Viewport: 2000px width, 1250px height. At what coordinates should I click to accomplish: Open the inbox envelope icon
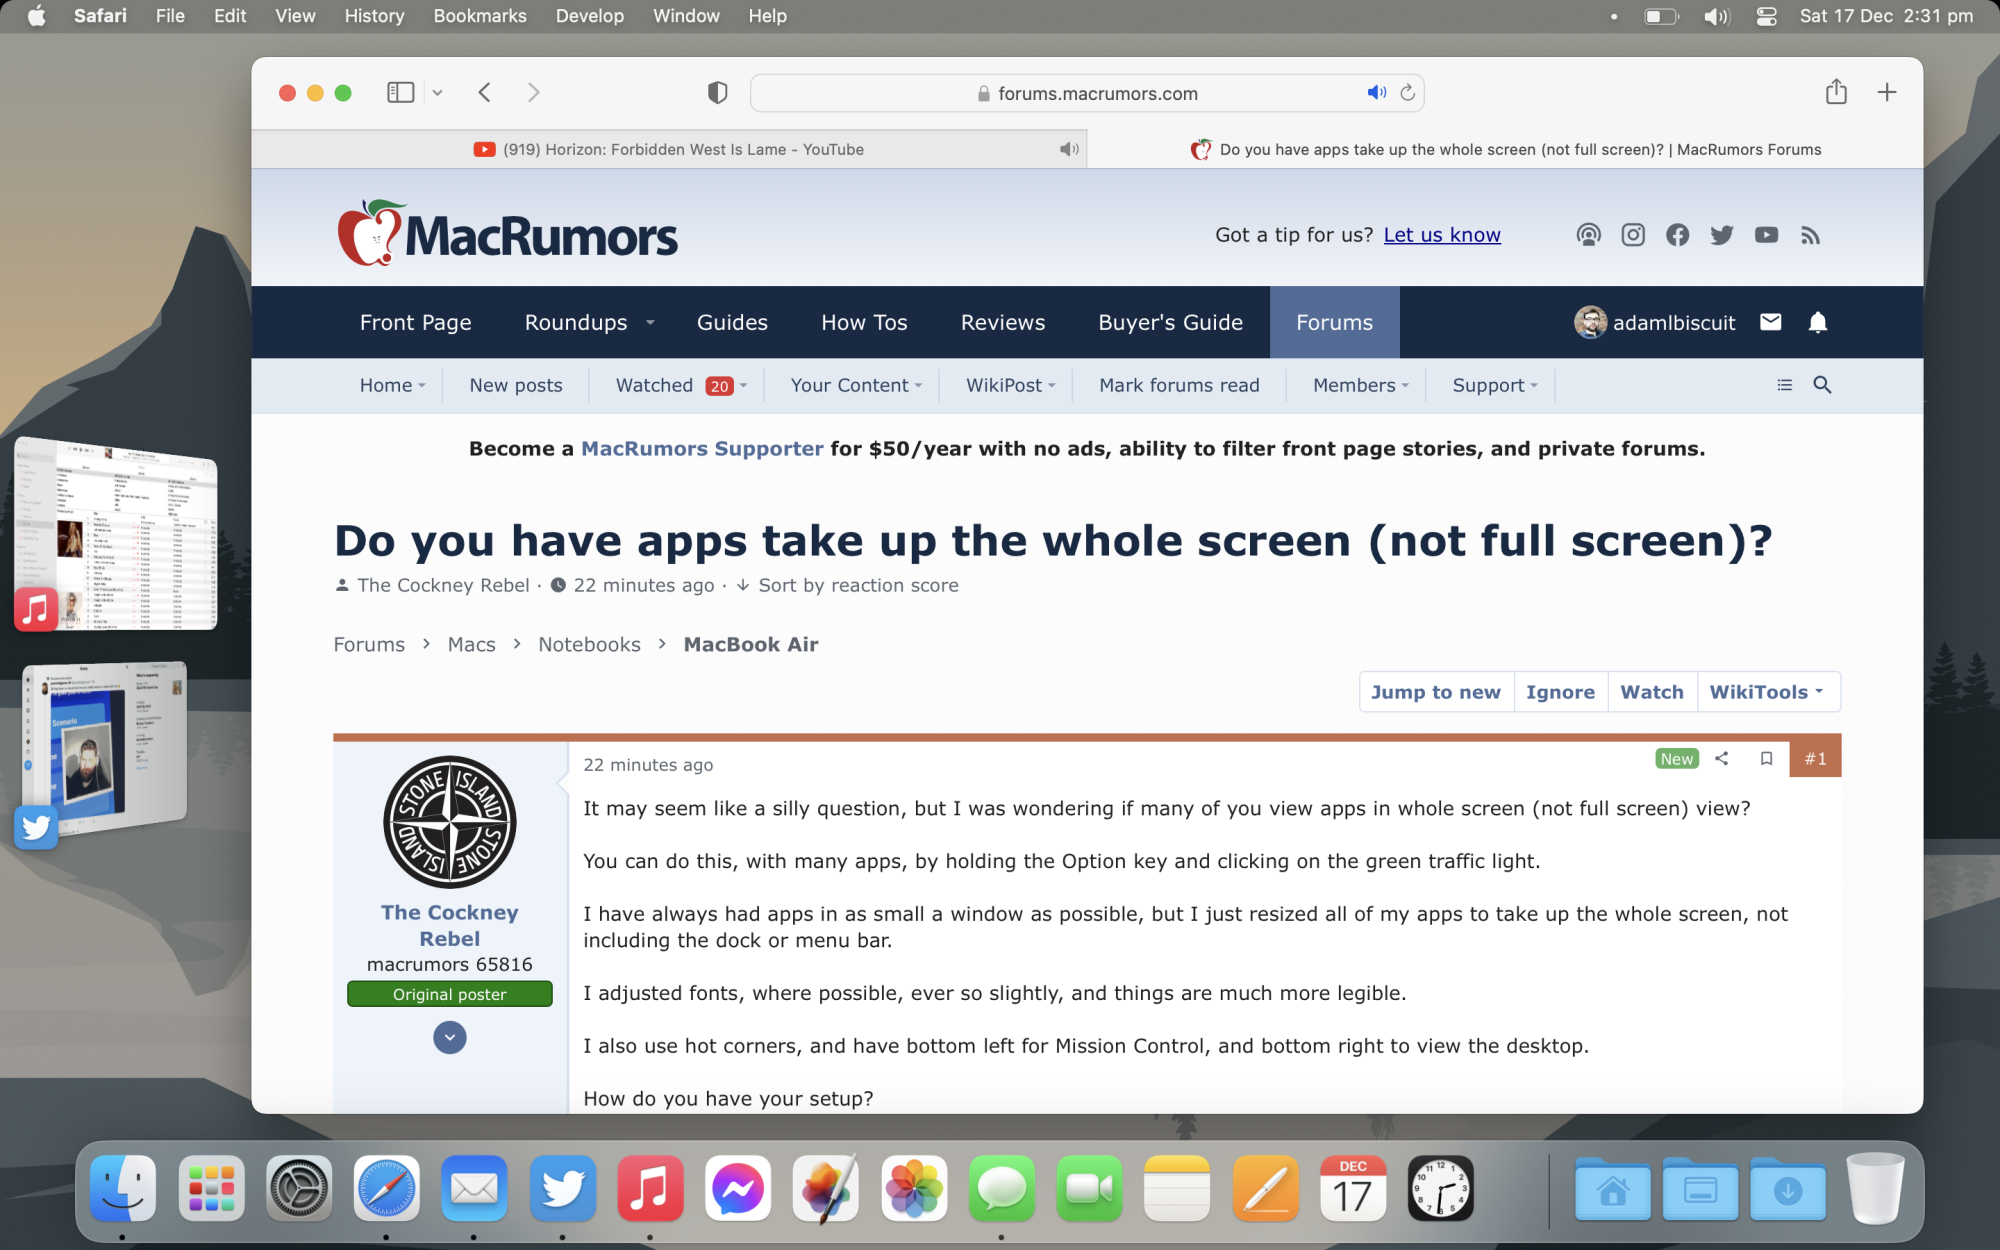click(x=1770, y=322)
